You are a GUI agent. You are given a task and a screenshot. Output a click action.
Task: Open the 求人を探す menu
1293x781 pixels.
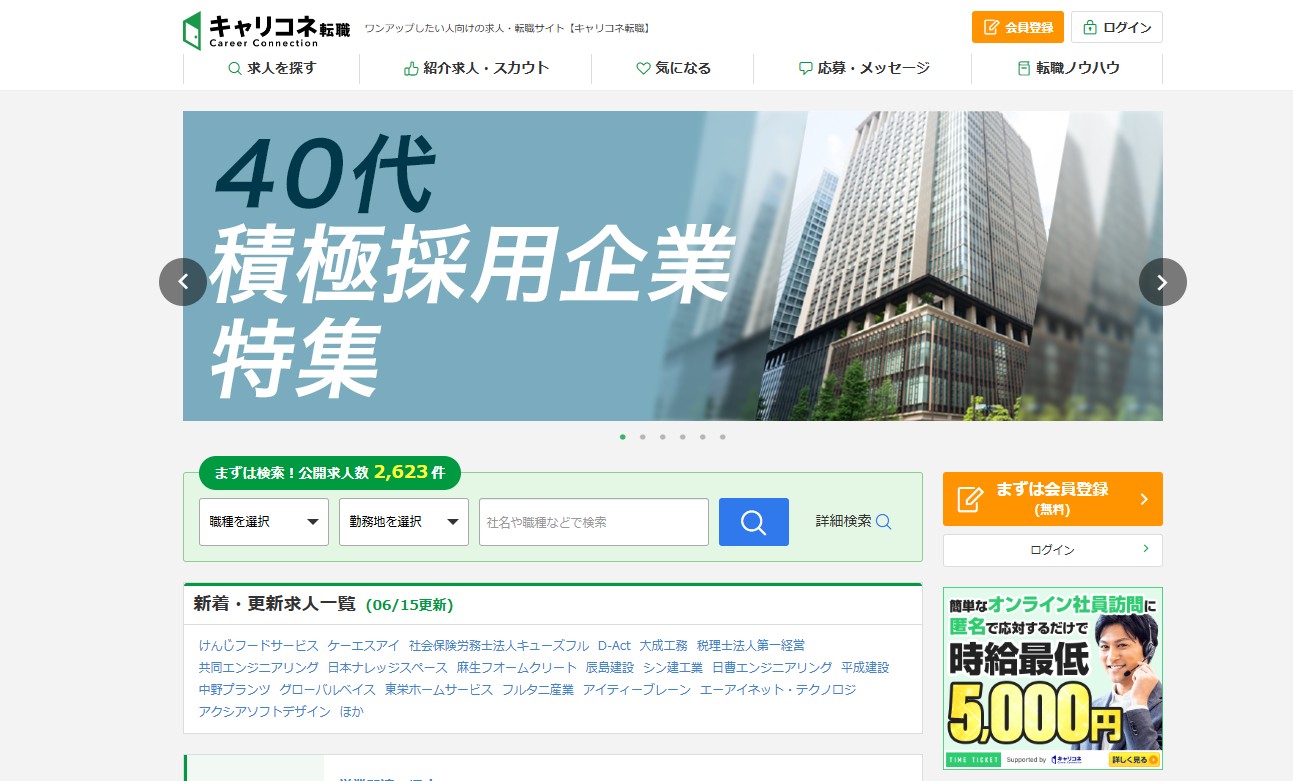(272, 68)
